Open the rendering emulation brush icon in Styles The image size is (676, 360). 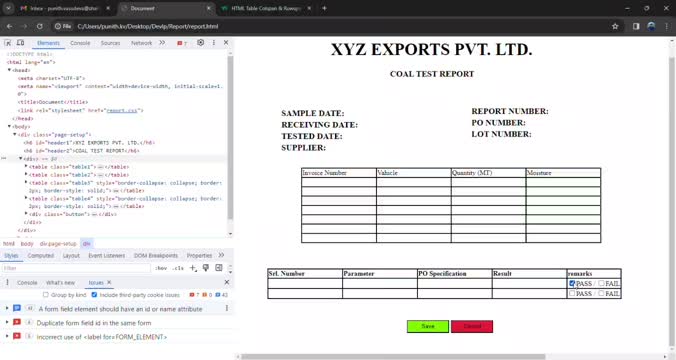[206, 268]
